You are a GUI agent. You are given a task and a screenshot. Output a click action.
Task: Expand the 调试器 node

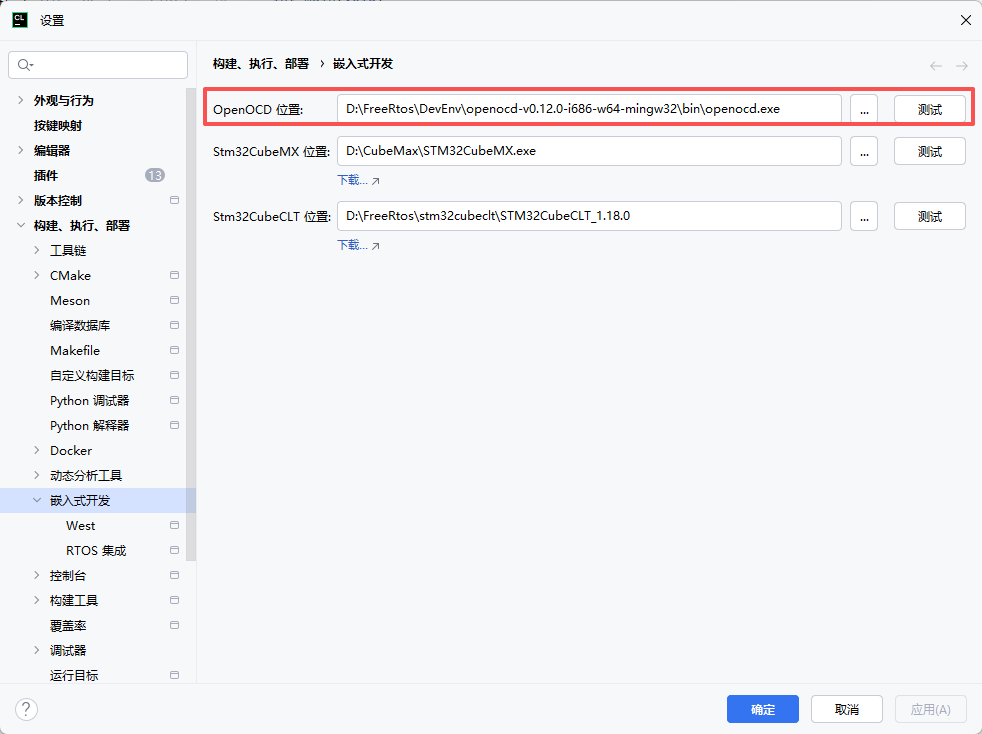tap(36, 651)
